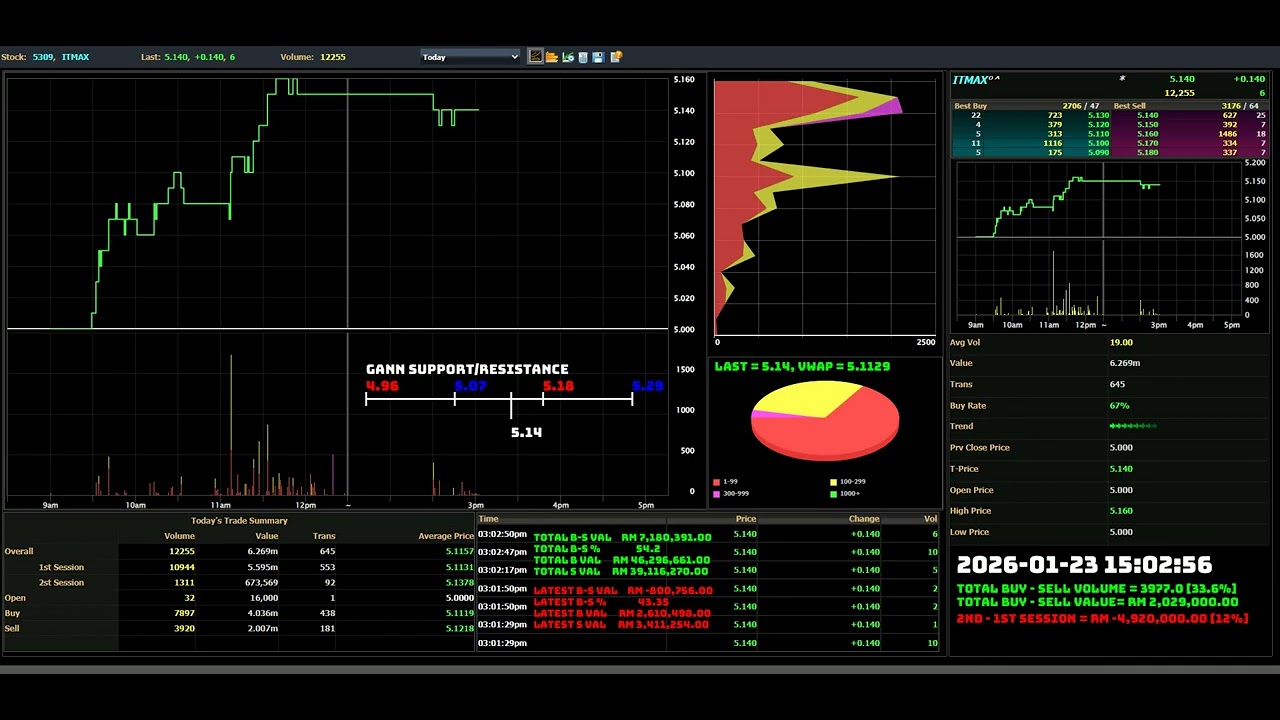Click the volume-by-price pie chart

tap(825, 420)
